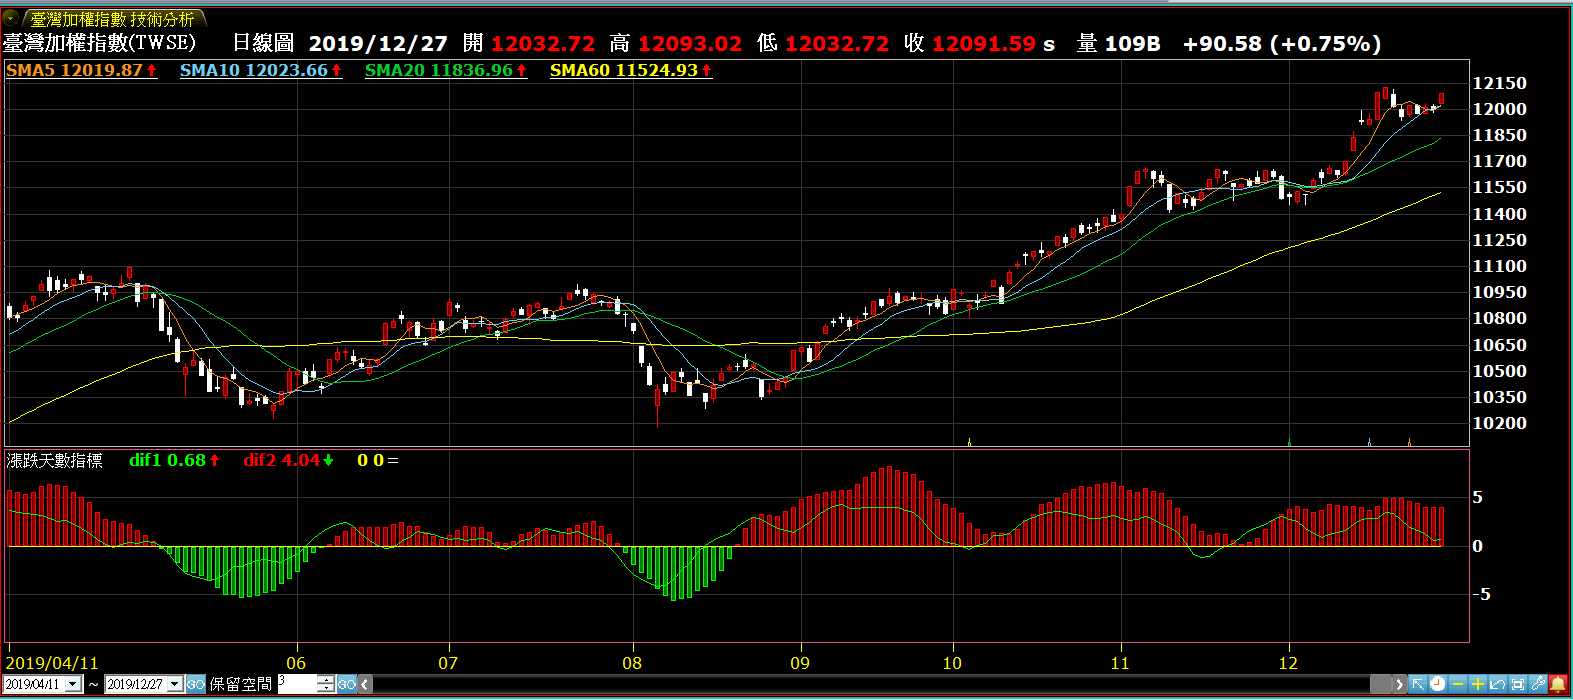Click the 漲跌天數指標 indicator name
This screenshot has width=1573, height=700.
[x=55, y=460]
